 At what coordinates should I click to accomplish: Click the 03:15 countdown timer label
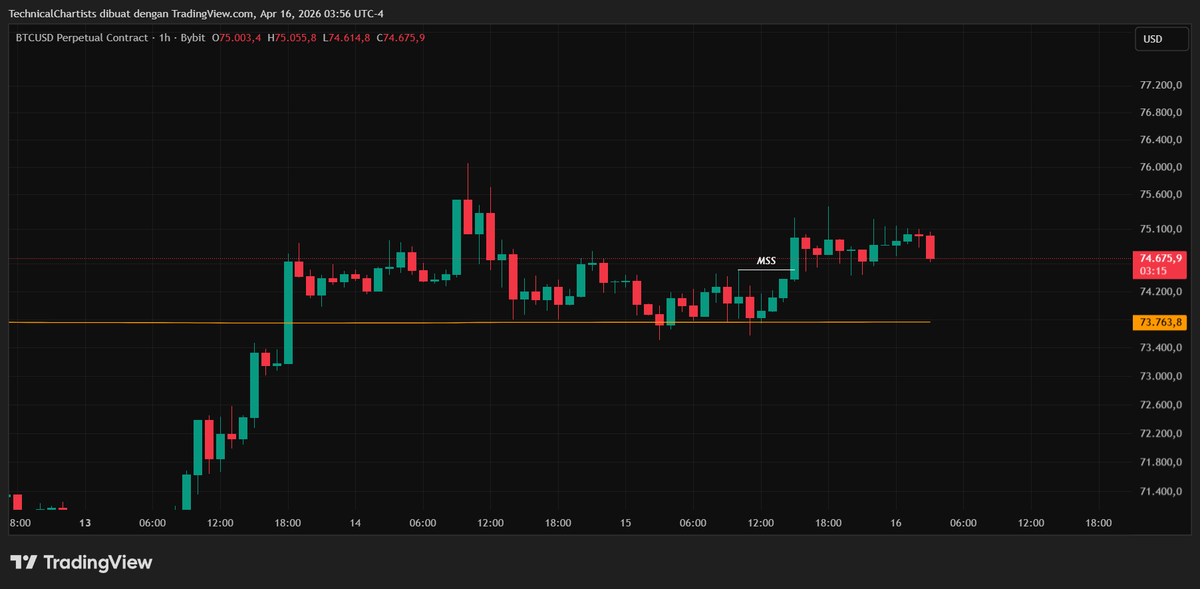1153,271
